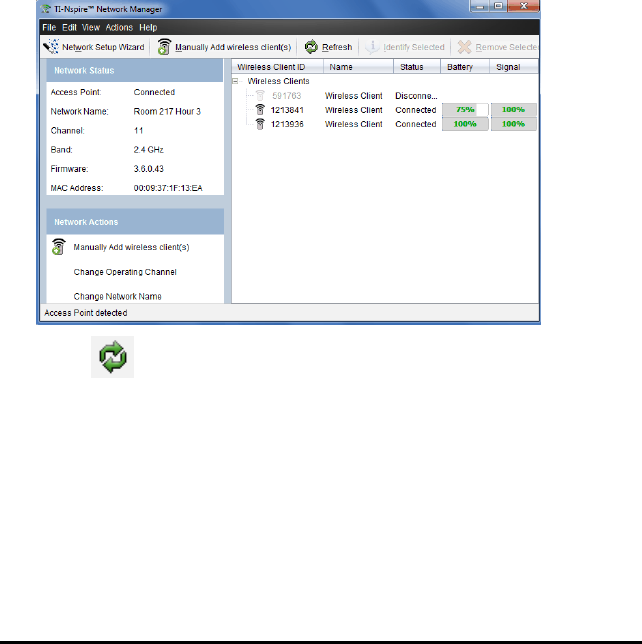Click Remove Selected toolbar label
This screenshot has height=644, width=642.
click(506, 47)
